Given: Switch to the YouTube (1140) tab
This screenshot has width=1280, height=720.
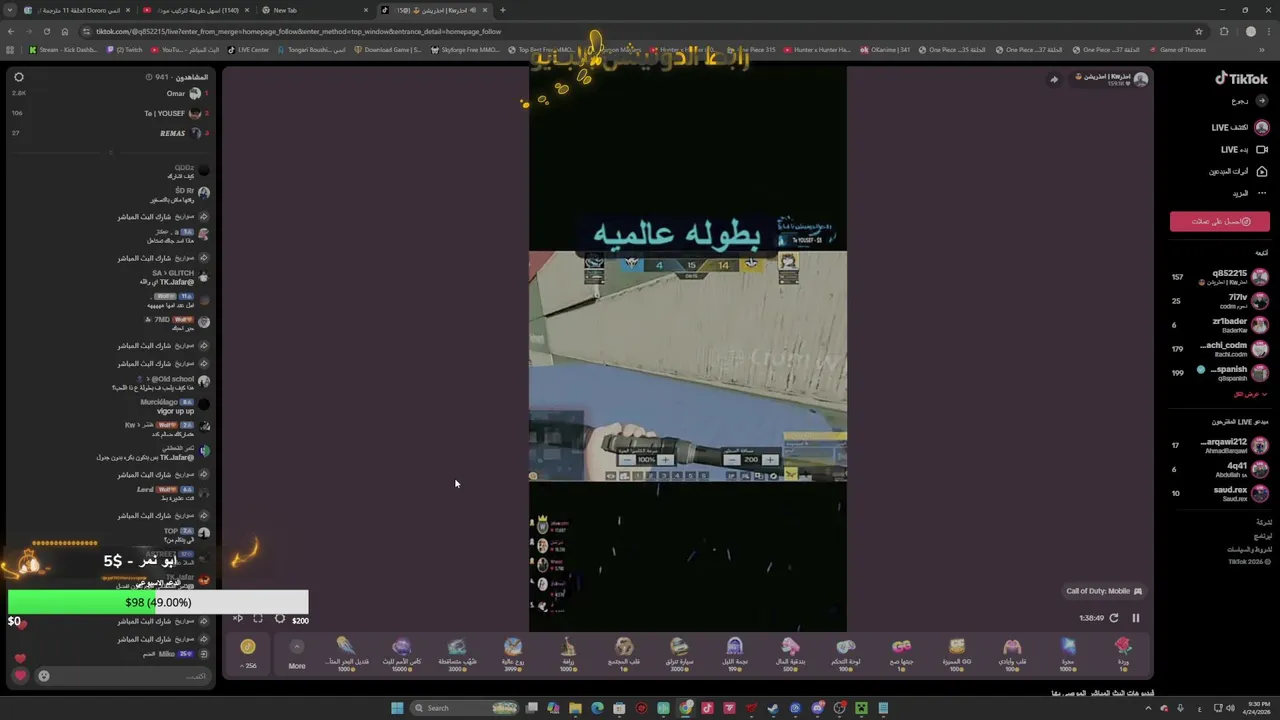Looking at the screenshot, I should (x=194, y=10).
